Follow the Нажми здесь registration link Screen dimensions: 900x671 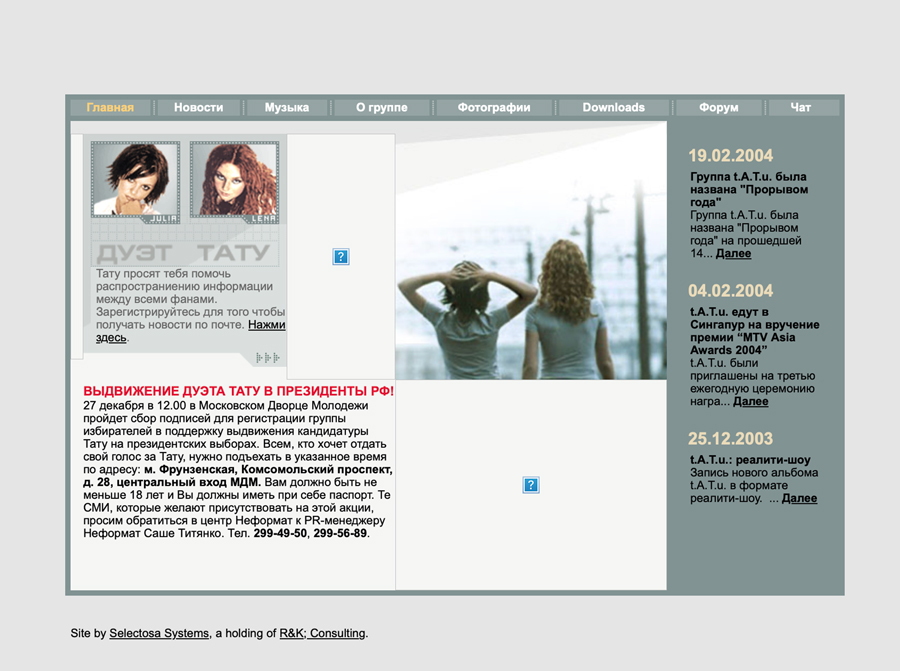(266, 325)
